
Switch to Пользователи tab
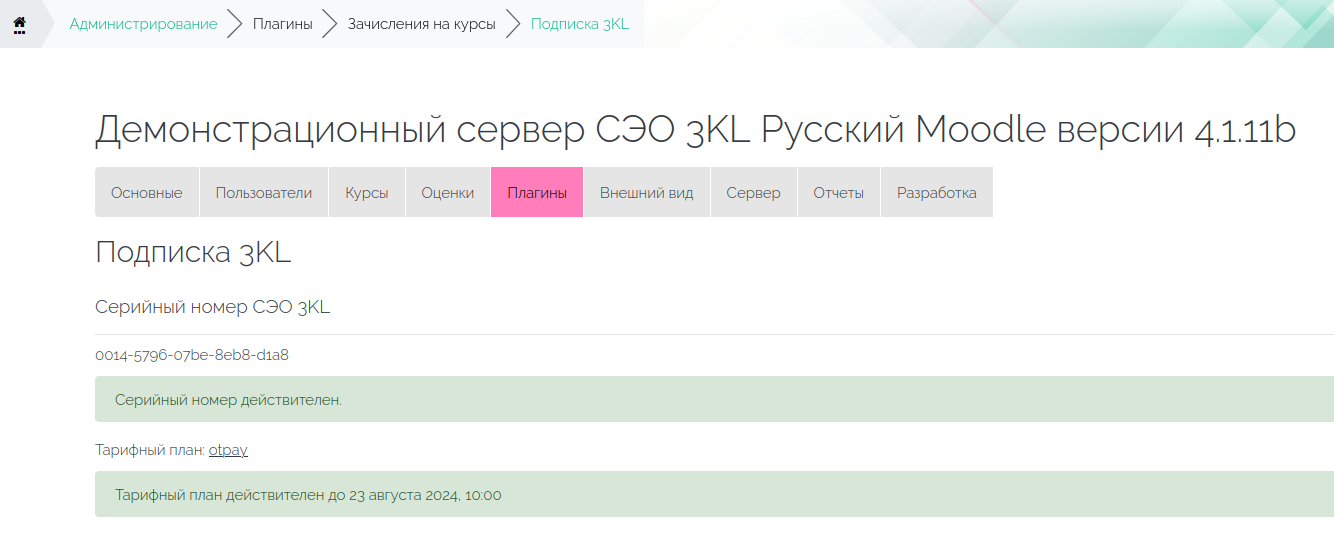264,192
